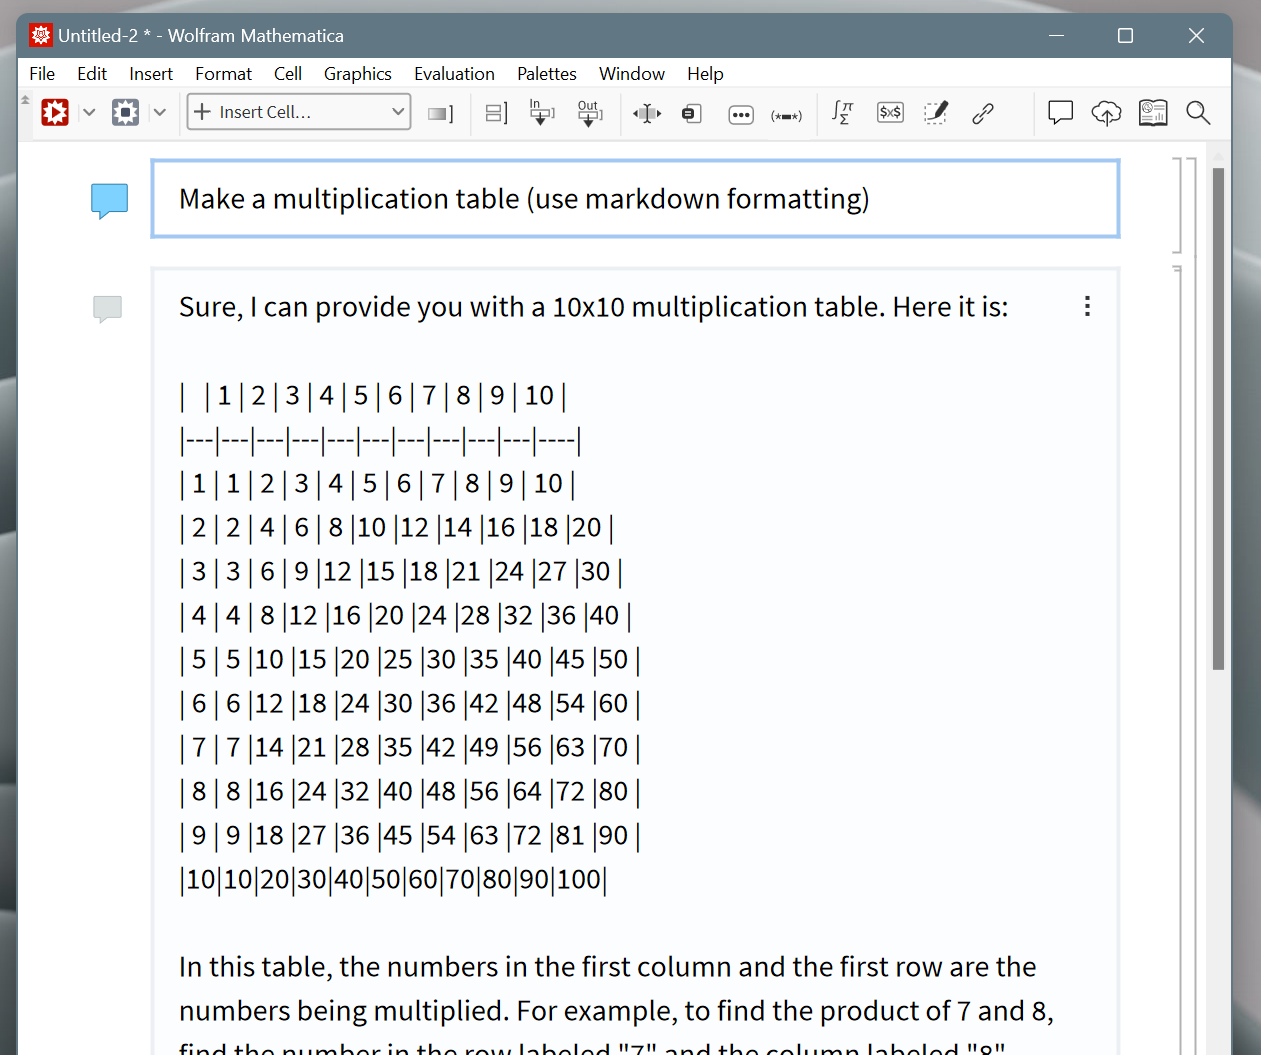Click the ellipsis placeholder box icon
Image resolution: width=1261 pixels, height=1055 pixels.
tap(741, 114)
